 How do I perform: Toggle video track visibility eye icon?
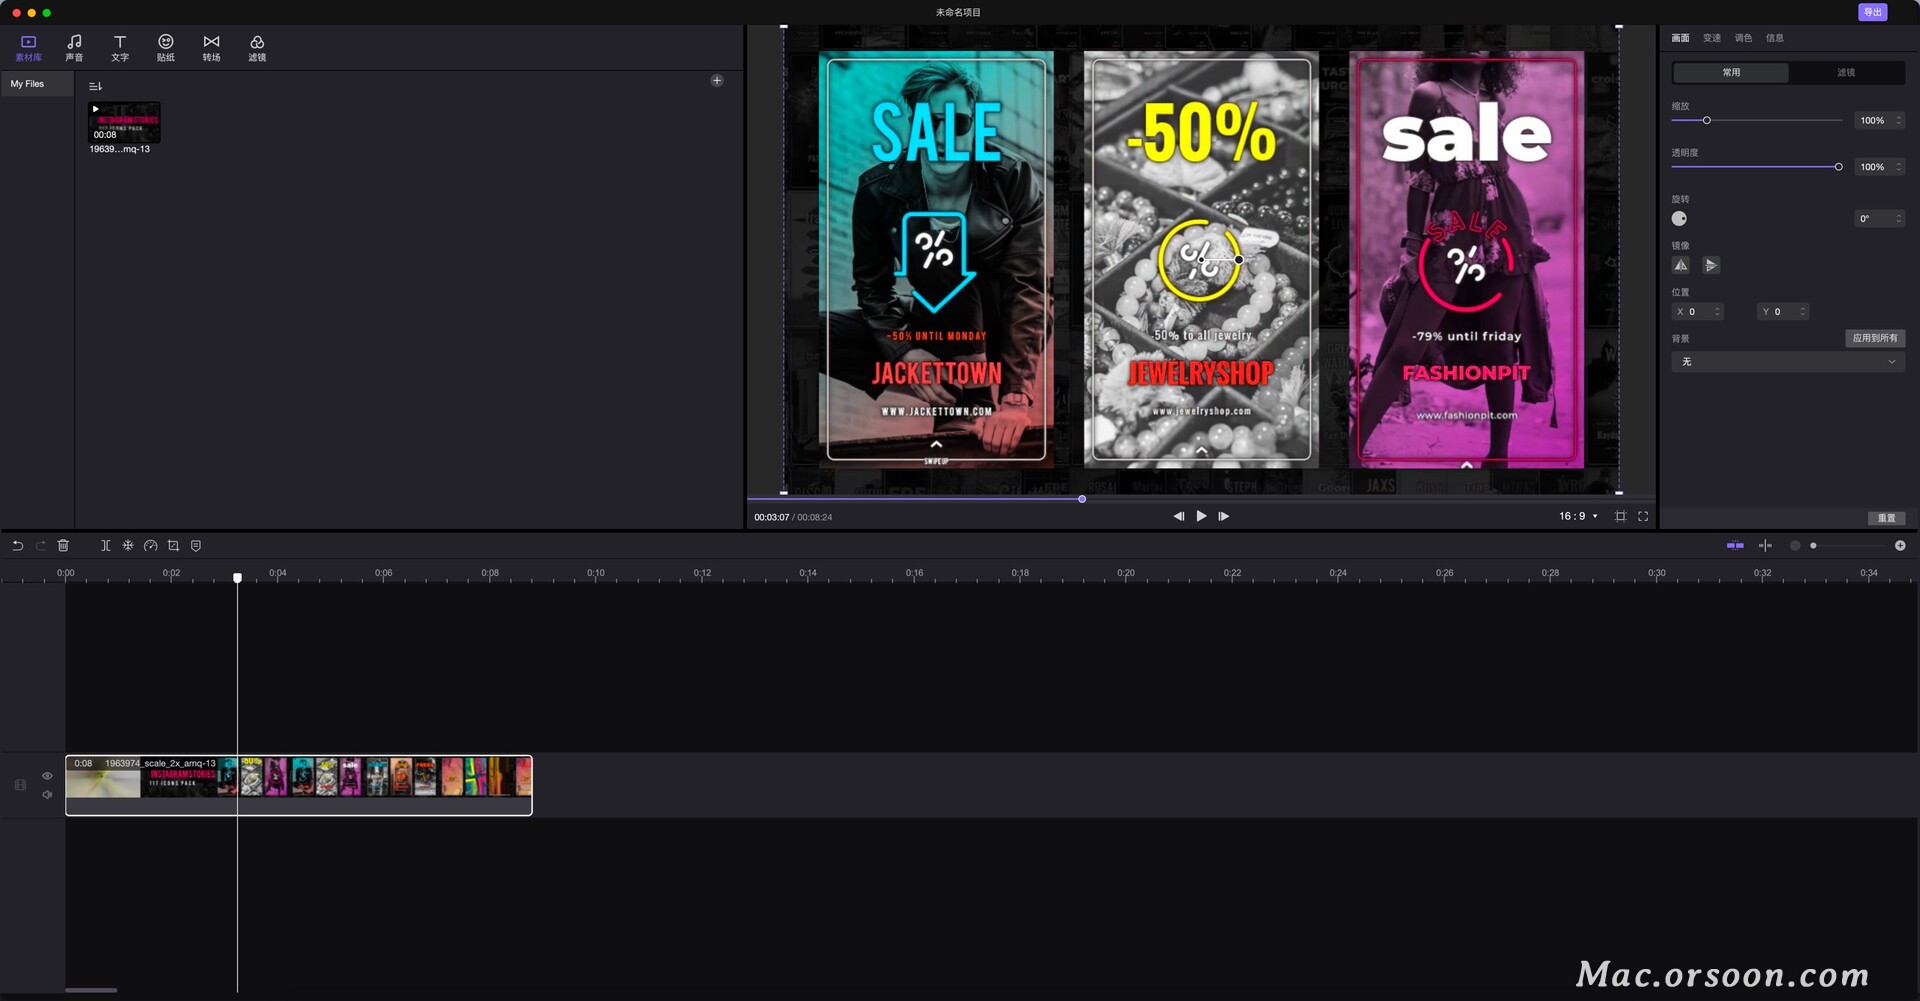click(x=47, y=776)
